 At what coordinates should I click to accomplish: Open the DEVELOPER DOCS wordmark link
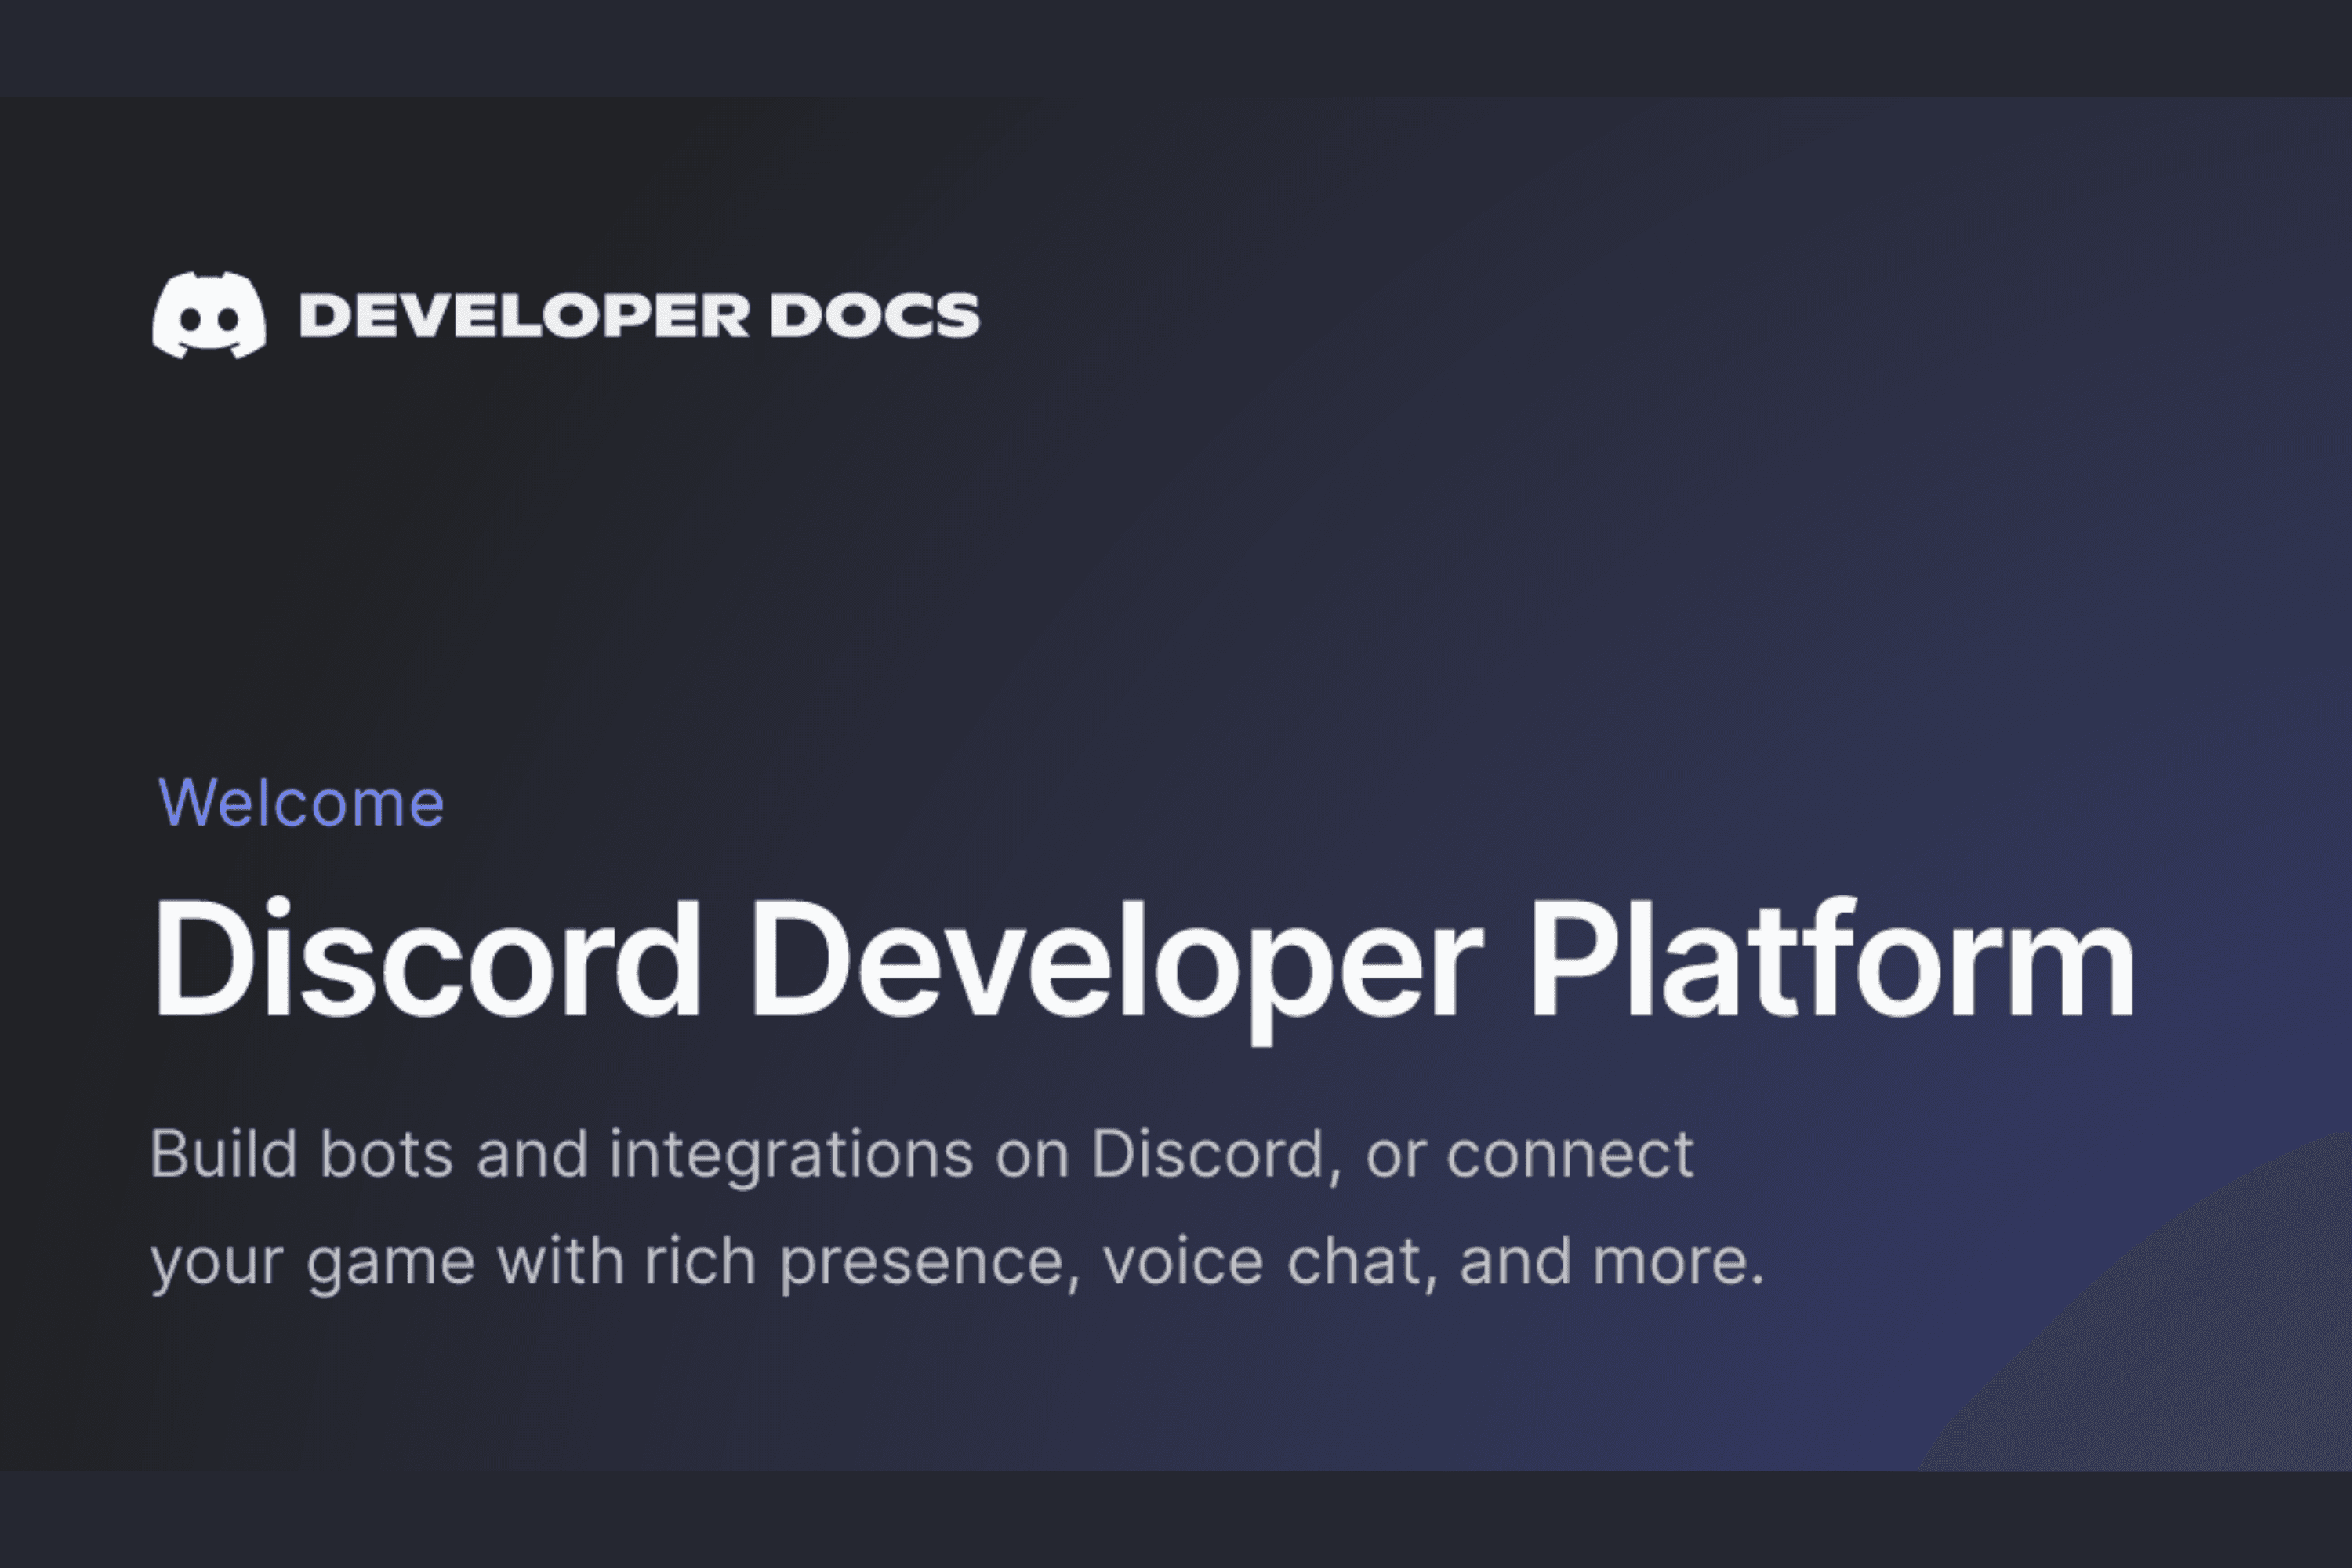(640, 316)
